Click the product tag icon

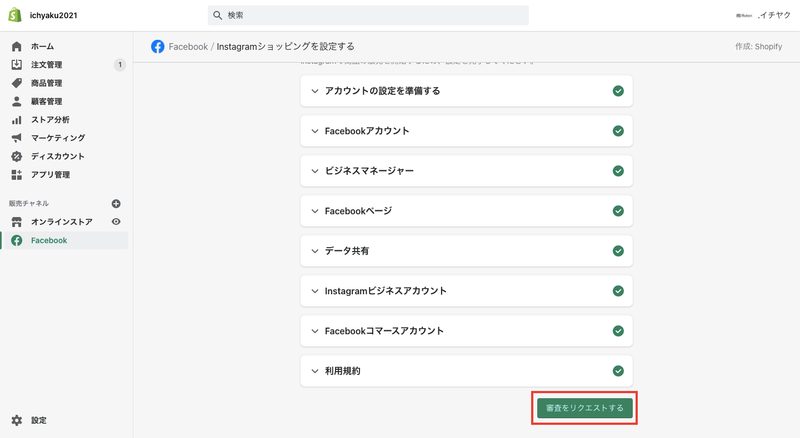tap(16, 83)
